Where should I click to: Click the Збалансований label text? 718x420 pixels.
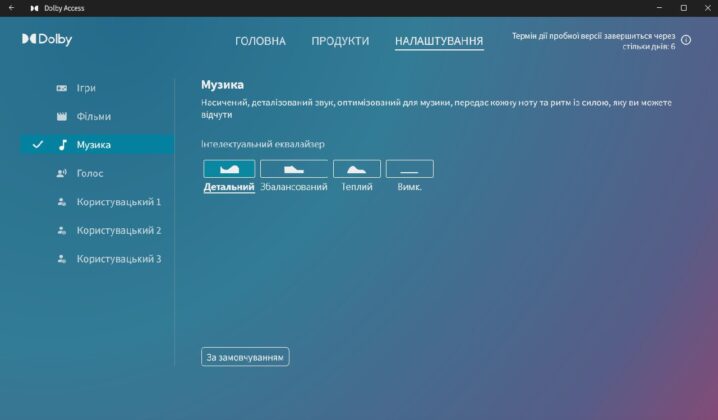(x=294, y=187)
